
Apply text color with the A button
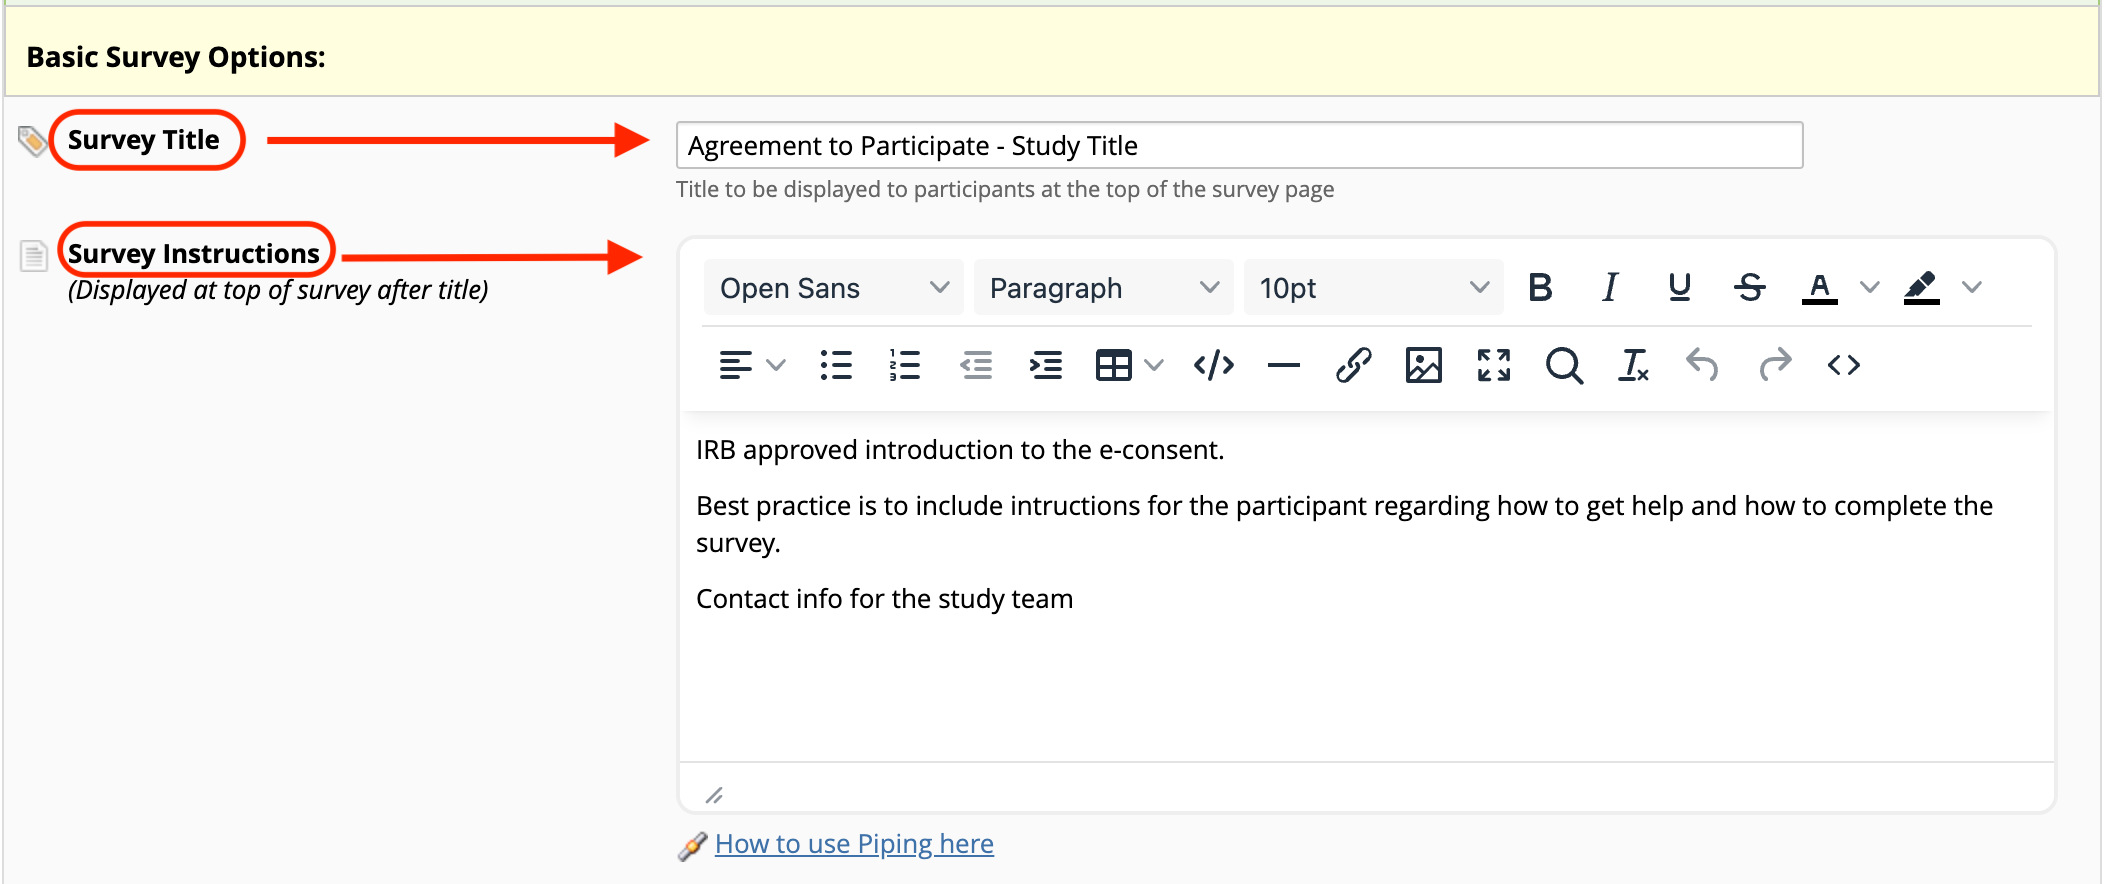[x=1820, y=288]
